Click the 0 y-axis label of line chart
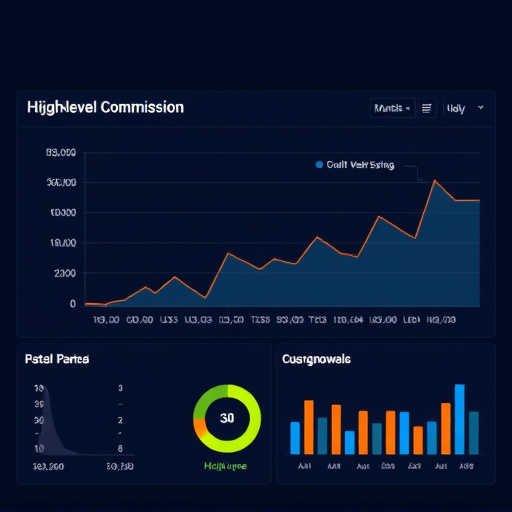The image size is (512, 512). (x=73, y=304)
